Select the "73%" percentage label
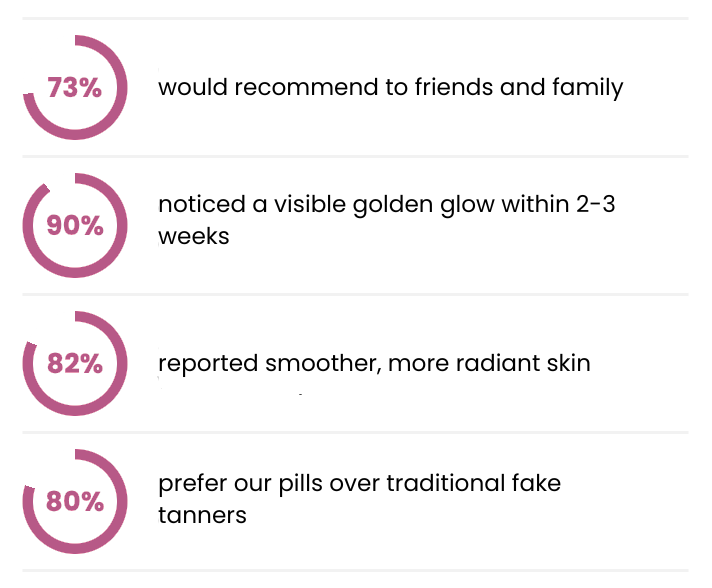Screen dimensions: 712x588 tap(75, 88)
